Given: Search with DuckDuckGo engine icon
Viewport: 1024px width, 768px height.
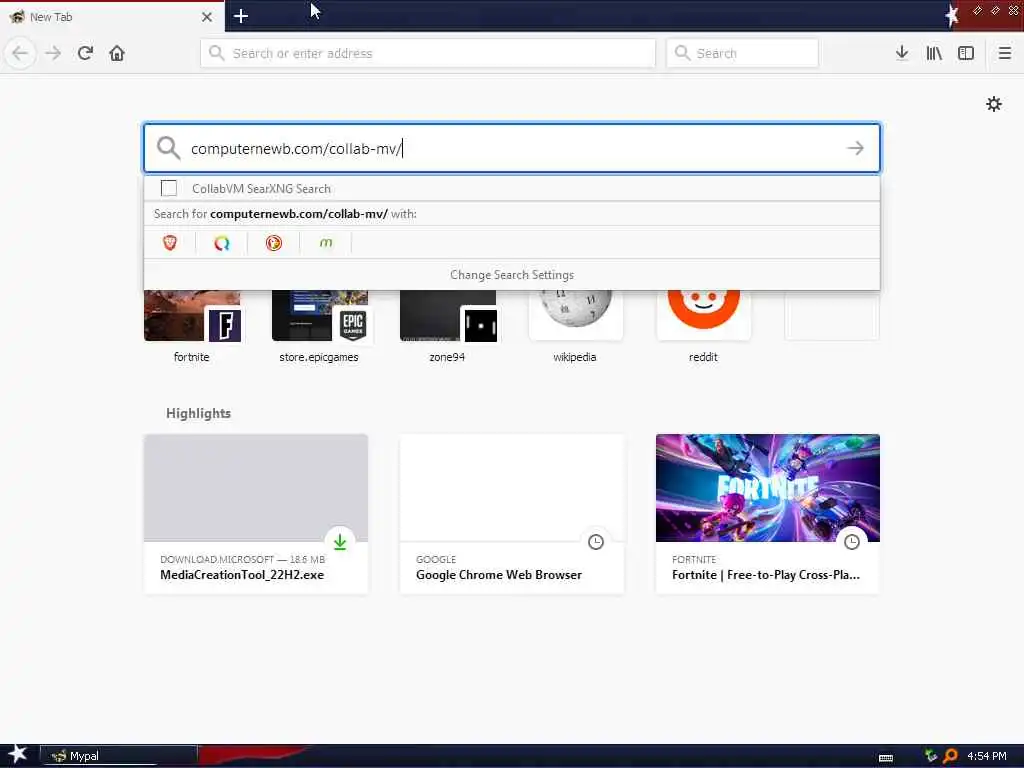Looking at the screenshot, I should (x=274, y=243).
